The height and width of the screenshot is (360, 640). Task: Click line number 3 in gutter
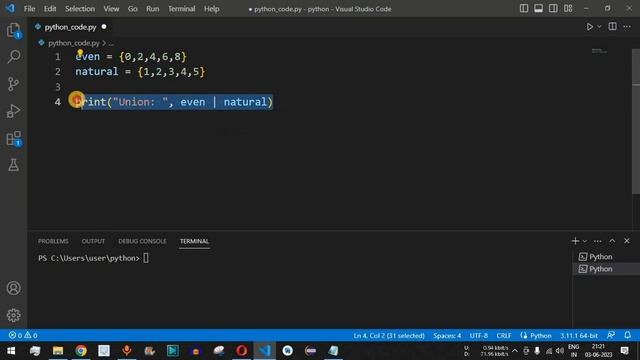[58, 87]
